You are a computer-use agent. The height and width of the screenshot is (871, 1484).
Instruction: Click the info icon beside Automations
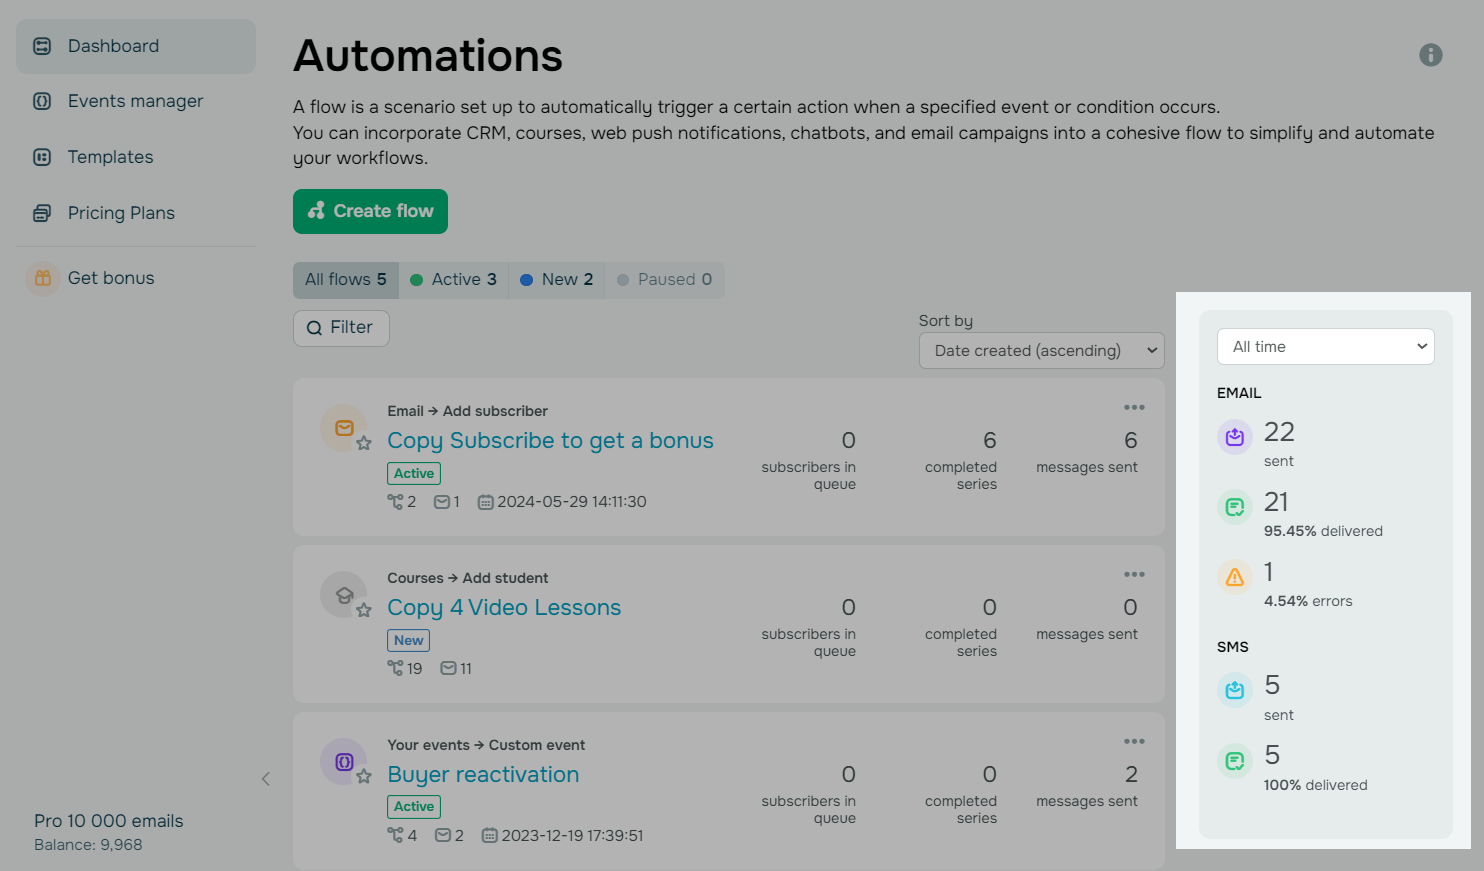[x=1431, y=55]
